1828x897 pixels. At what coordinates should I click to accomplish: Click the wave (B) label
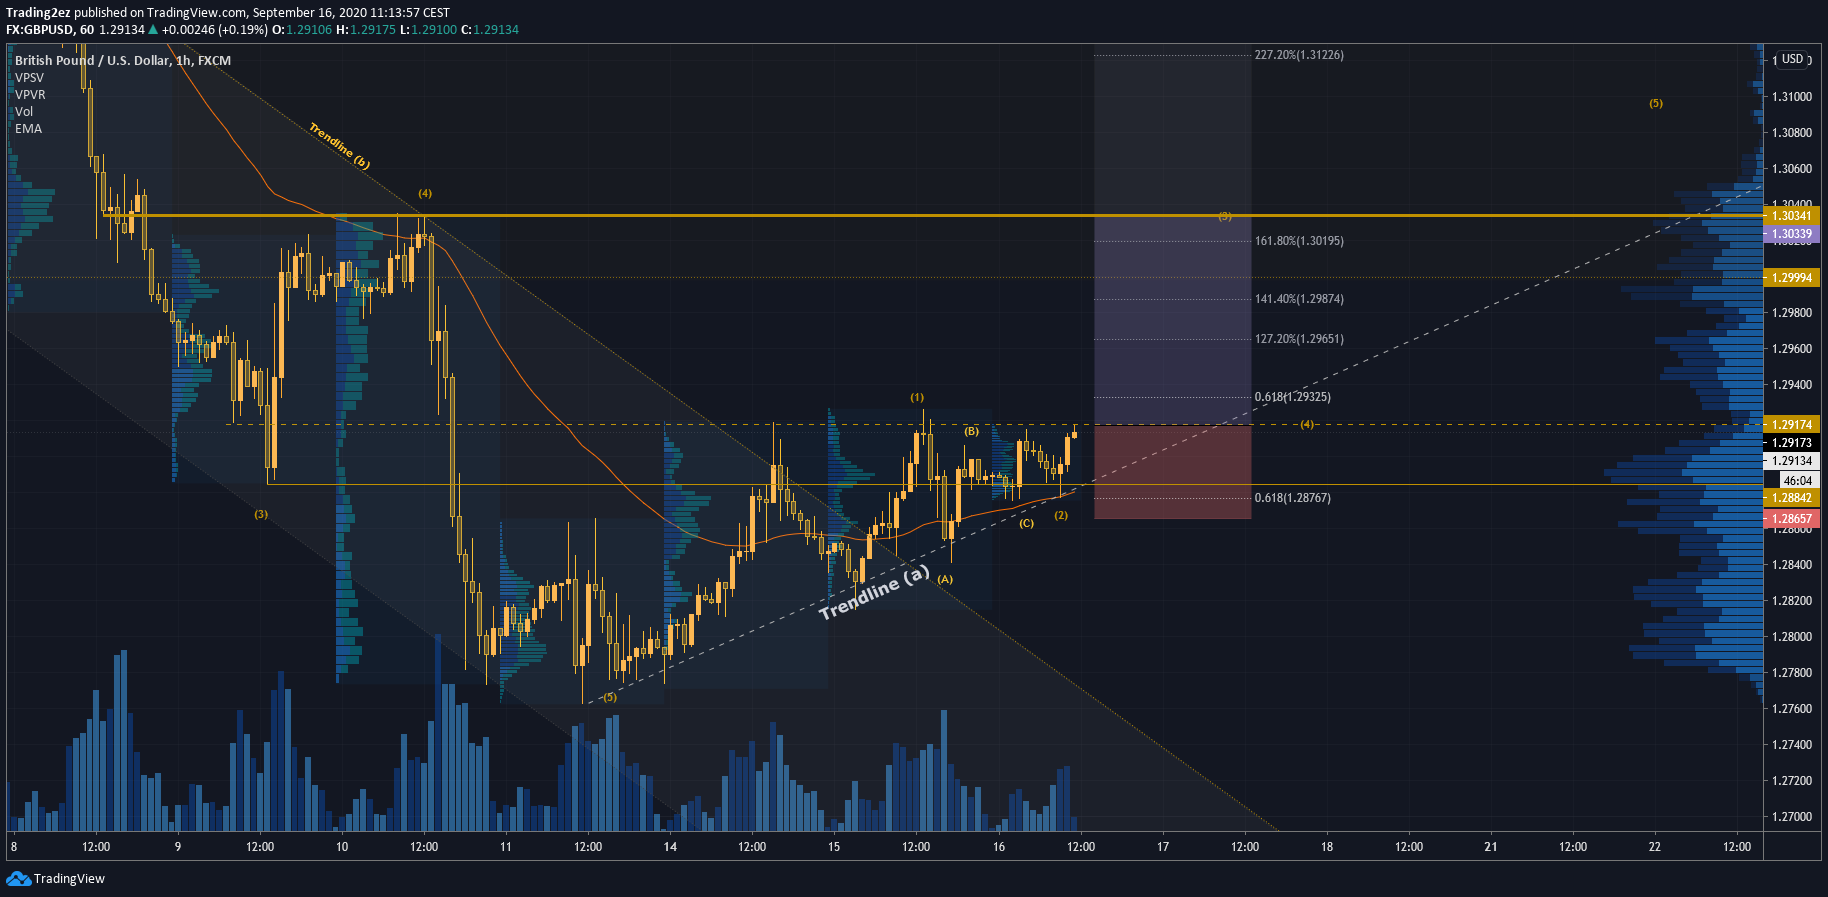coord(971,431)
